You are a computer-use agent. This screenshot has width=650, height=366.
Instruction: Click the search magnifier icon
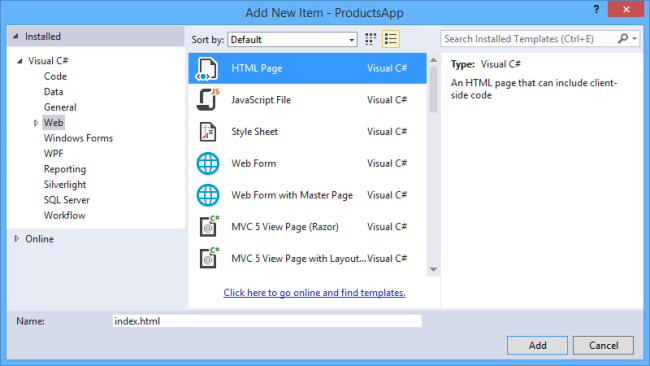coord(623,39)
